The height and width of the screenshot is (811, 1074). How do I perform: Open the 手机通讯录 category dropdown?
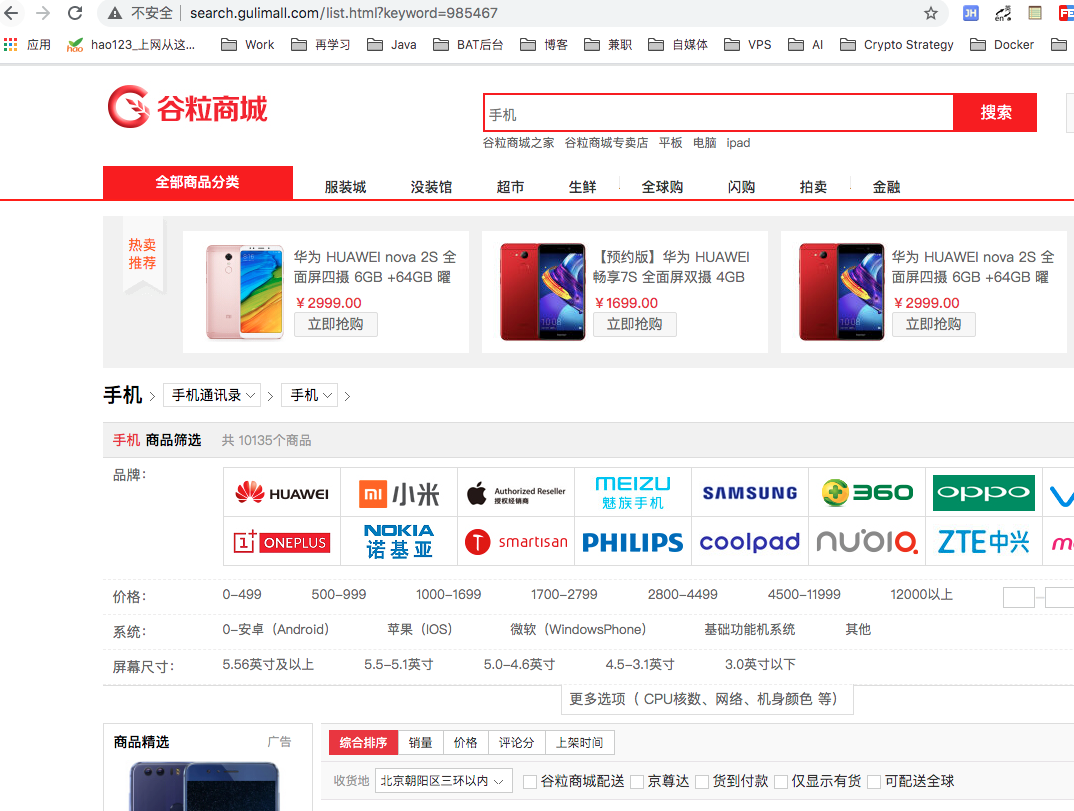tap(212, 395)
